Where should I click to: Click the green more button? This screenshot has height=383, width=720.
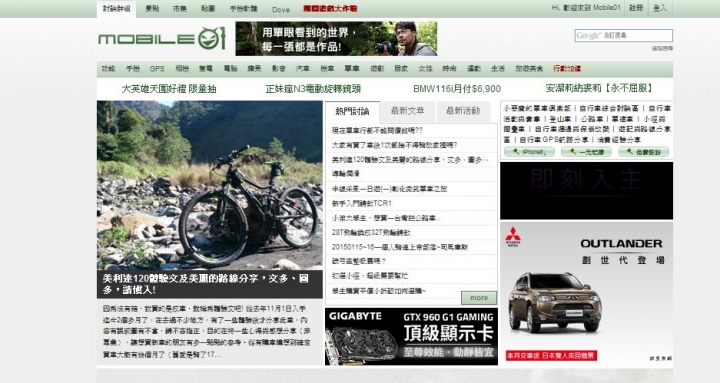pos(479,298)
